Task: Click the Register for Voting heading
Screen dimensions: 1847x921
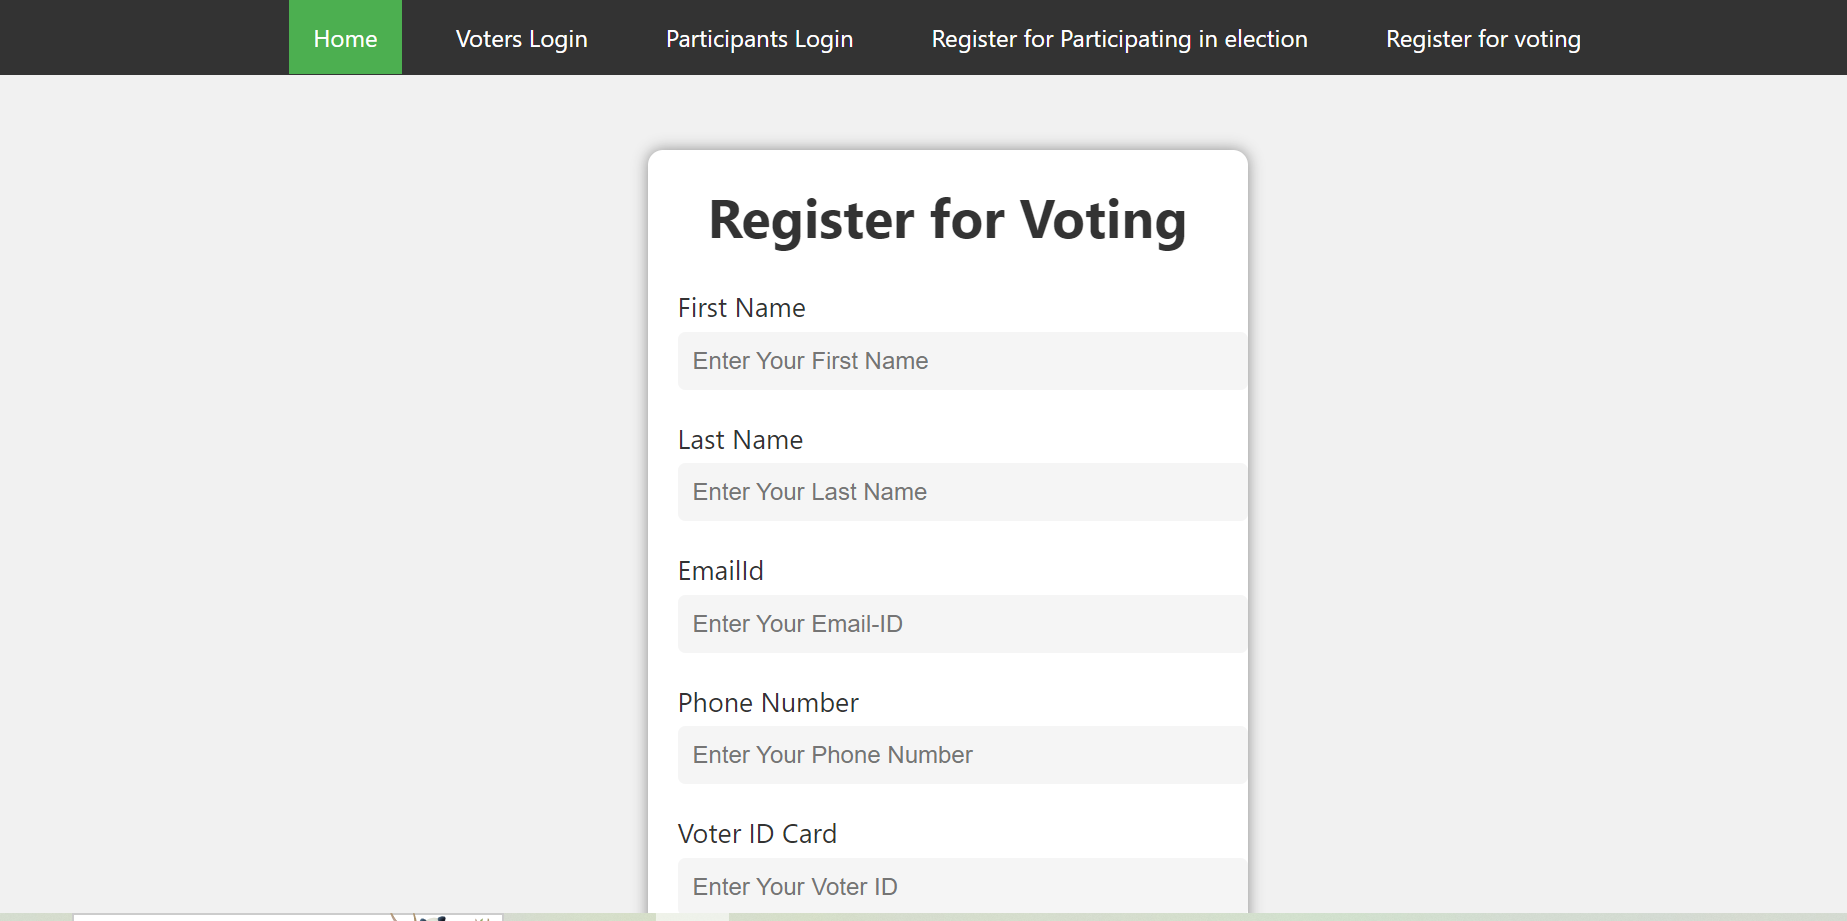Action: tap(947, 220)
